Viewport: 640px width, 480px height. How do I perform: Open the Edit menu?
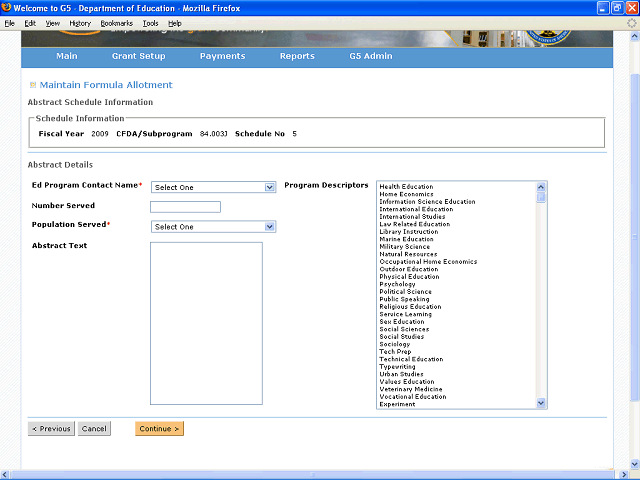[x=30, y=23]
